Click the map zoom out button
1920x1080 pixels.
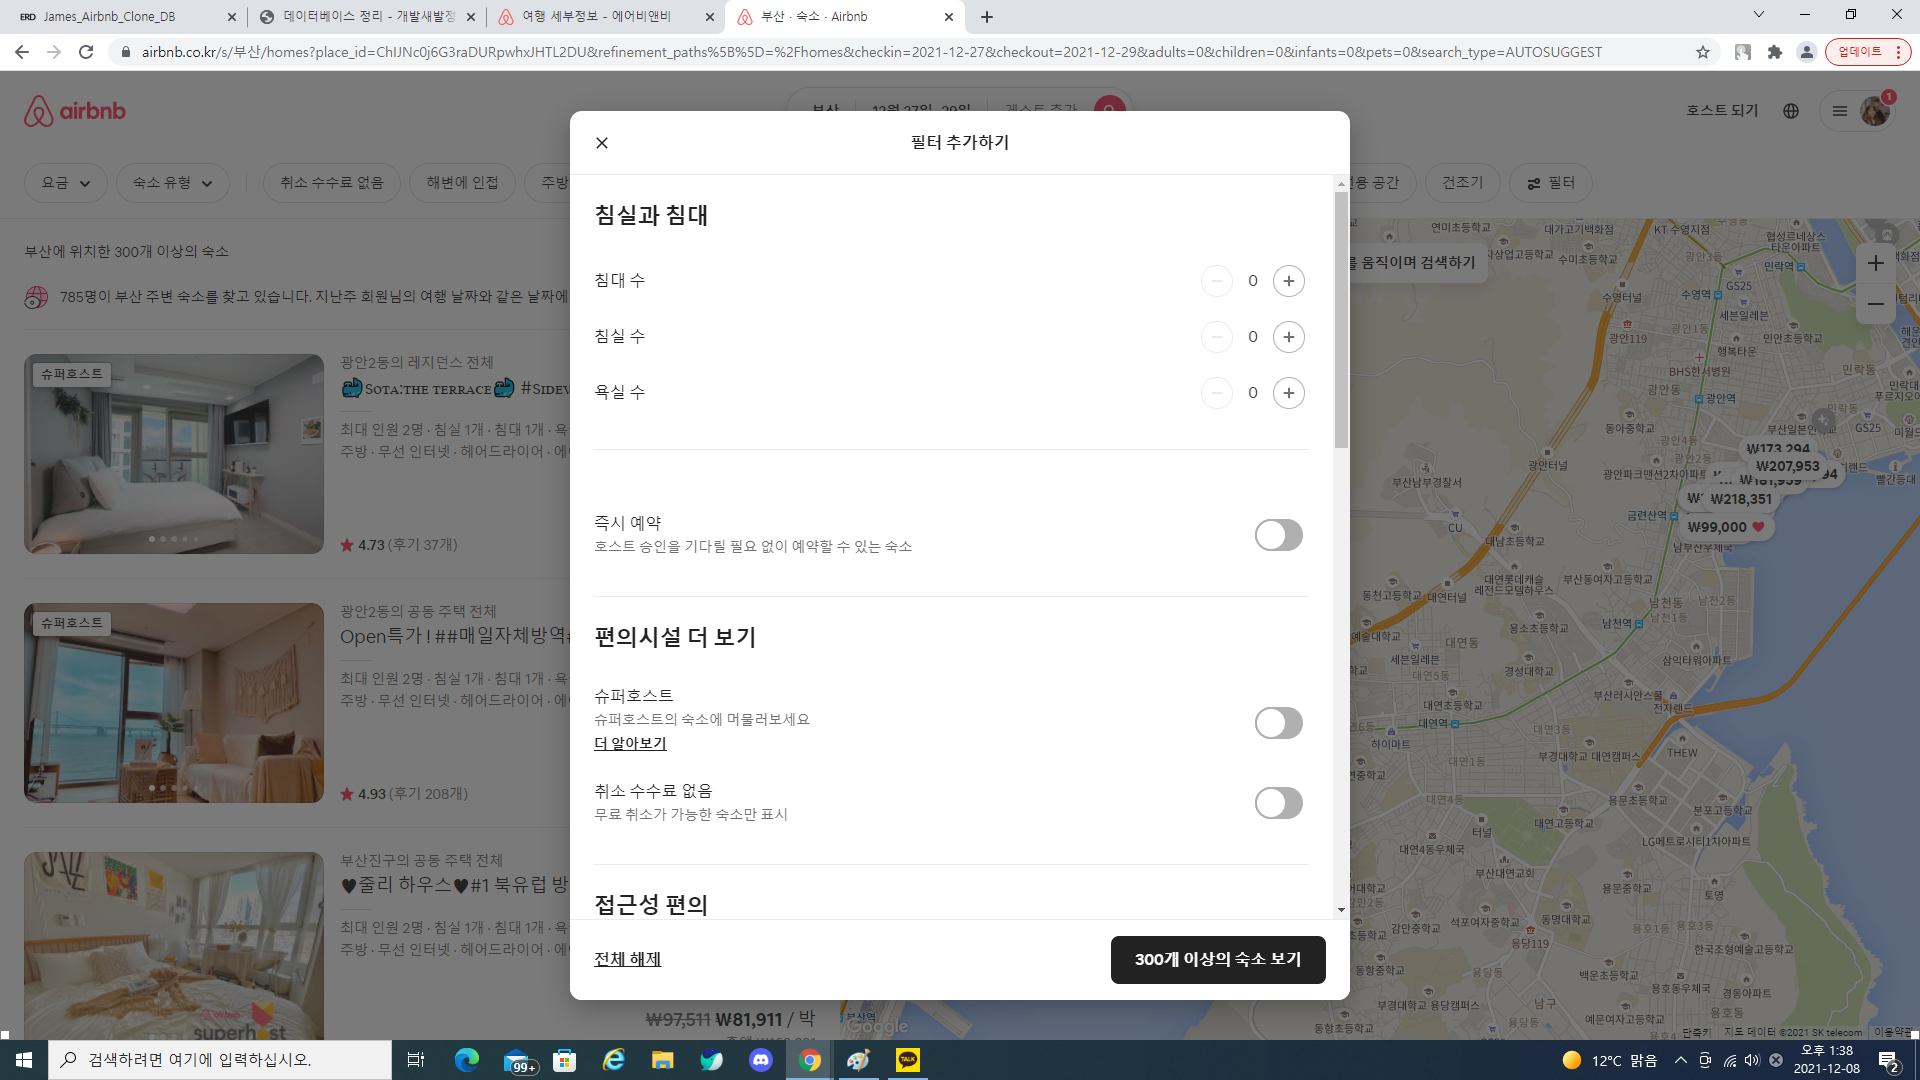[1875, 304]
